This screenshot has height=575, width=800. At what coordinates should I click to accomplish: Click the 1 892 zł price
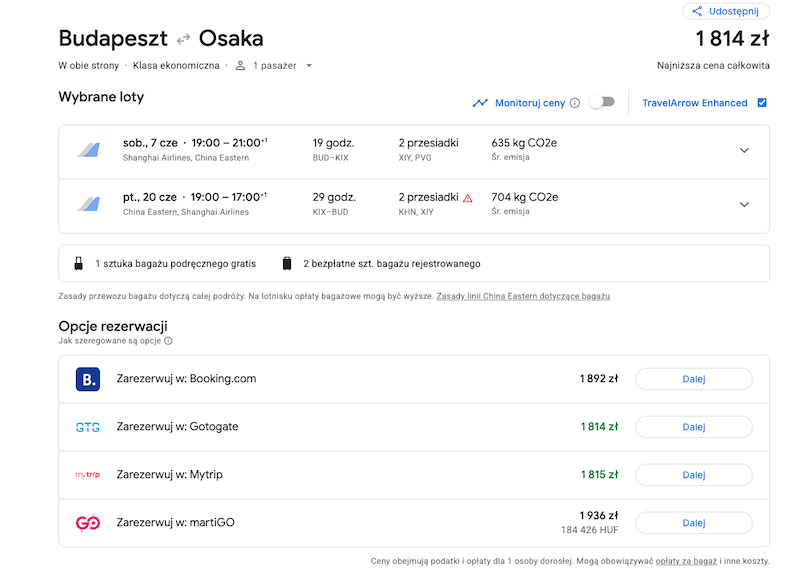coord(599,379)
